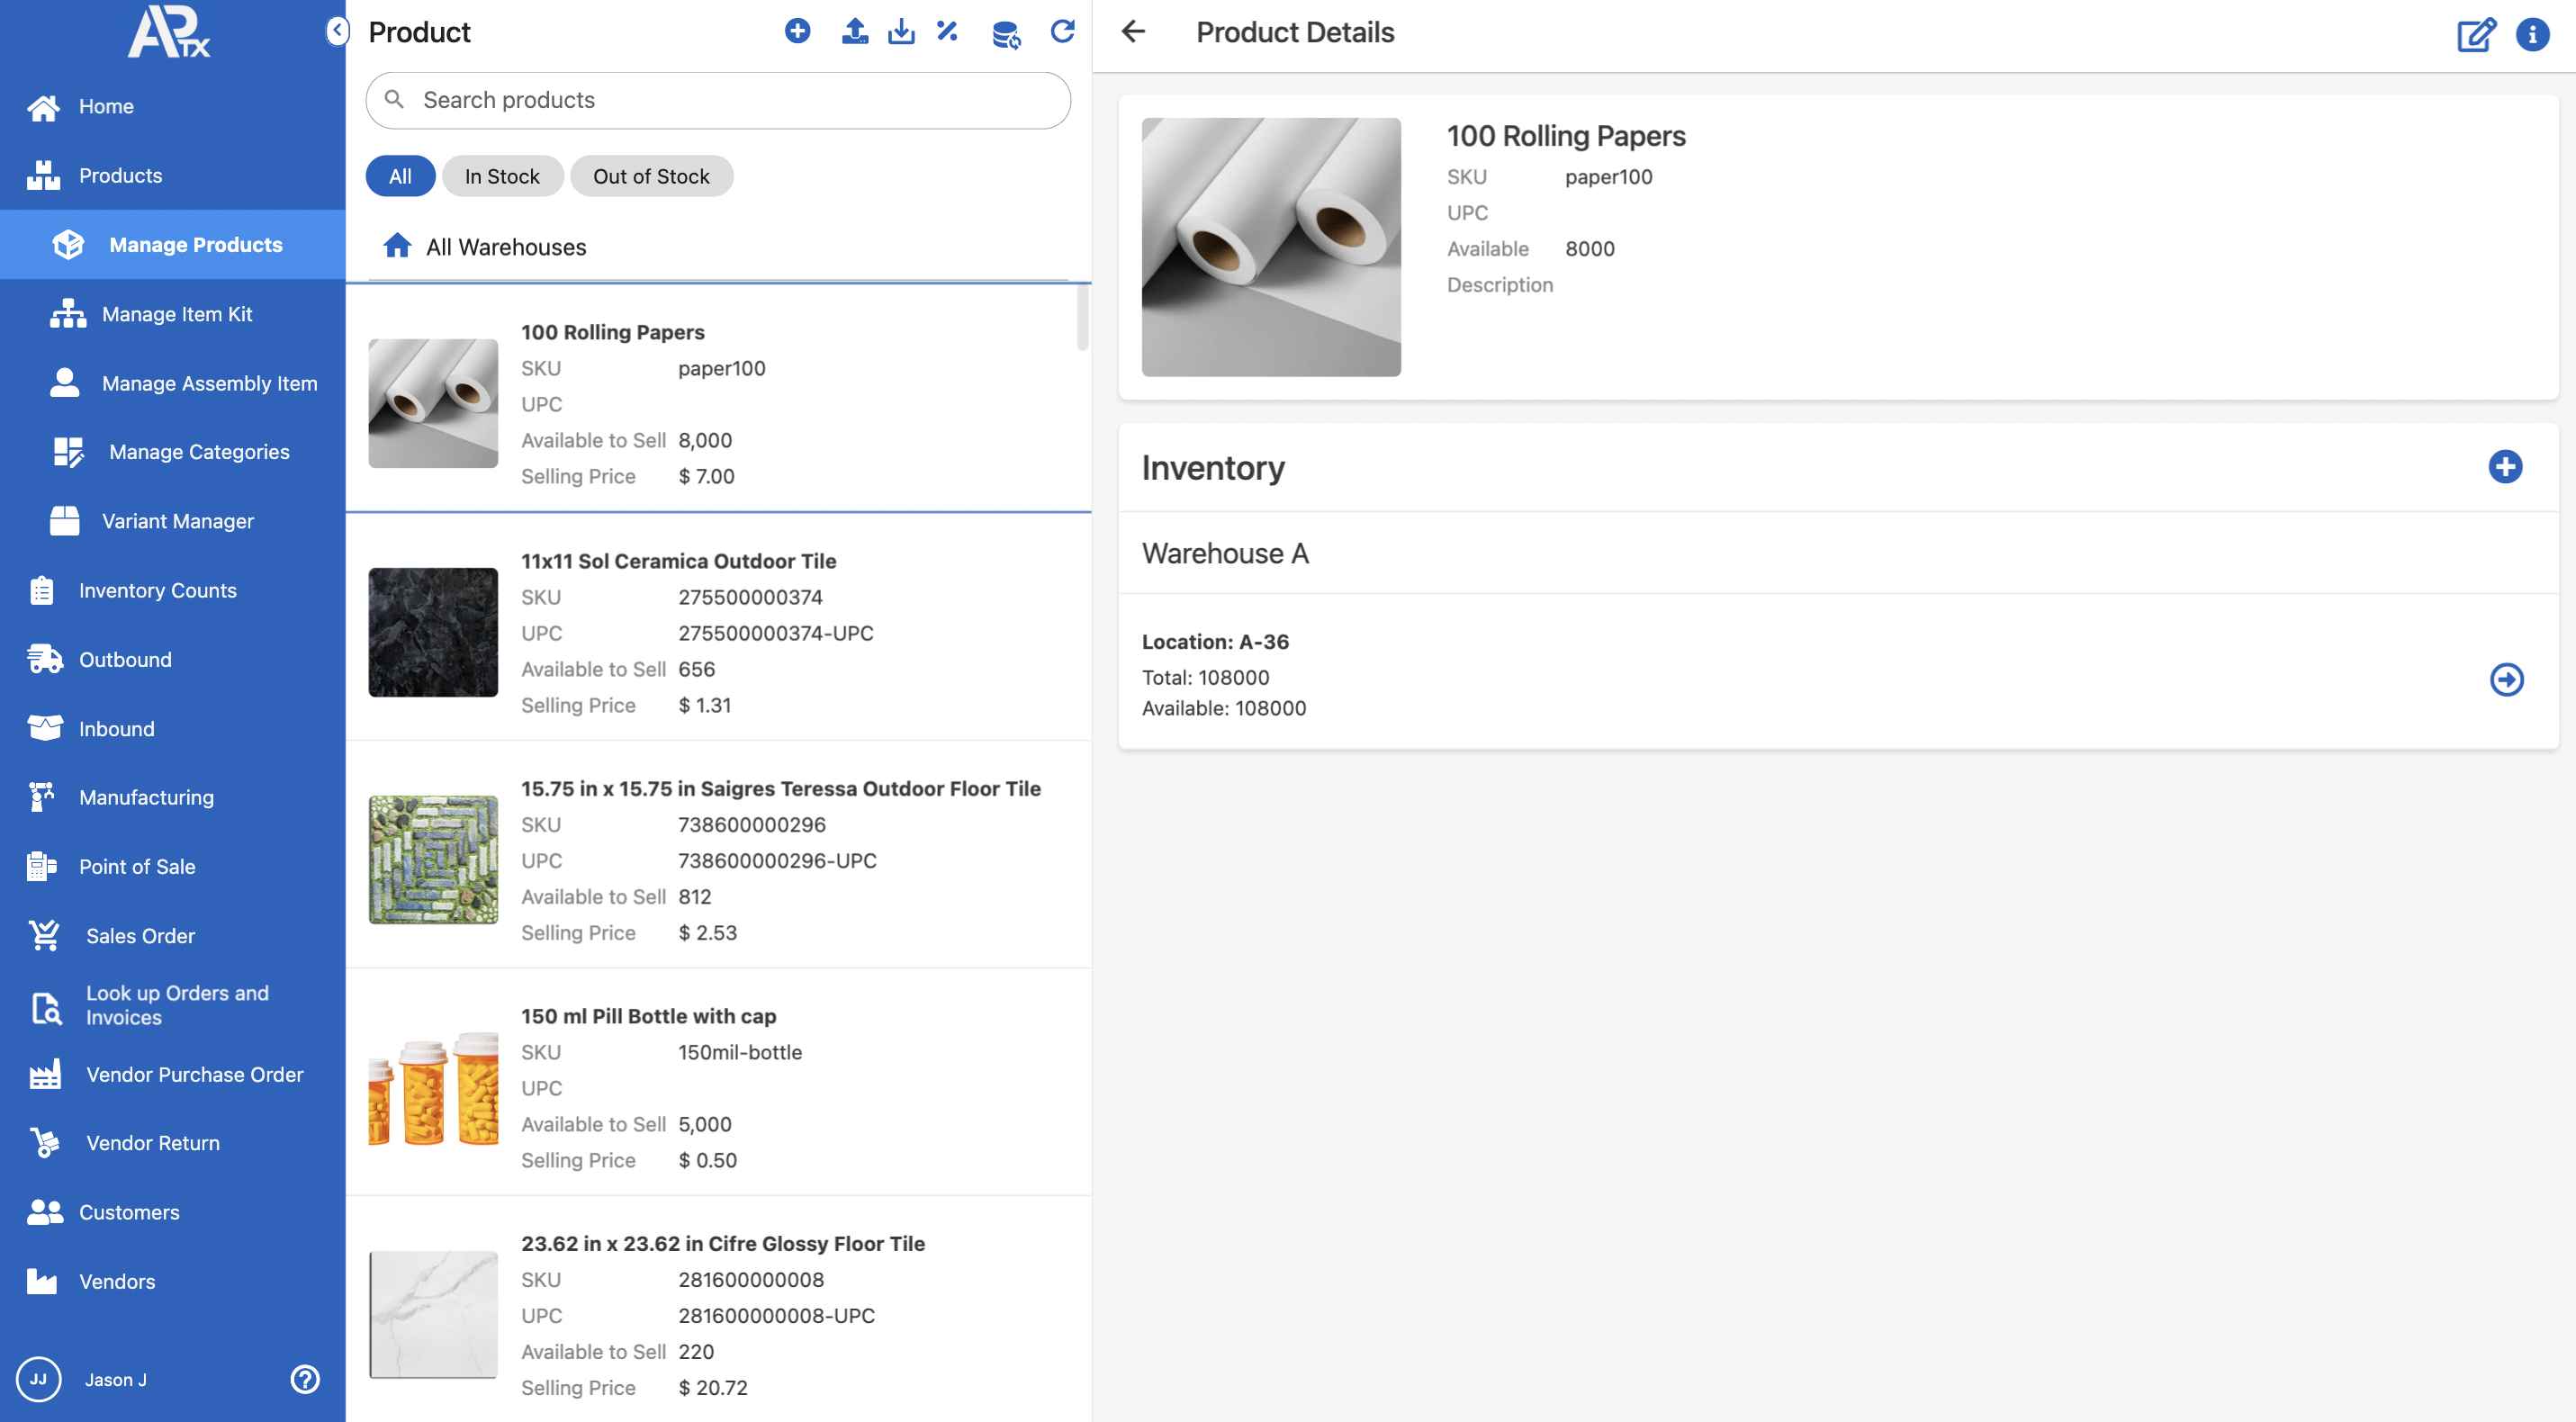The width and height of the screenshot is (2576, 1422).
Task: Expand the Products menu section
Action: point(120,175)
